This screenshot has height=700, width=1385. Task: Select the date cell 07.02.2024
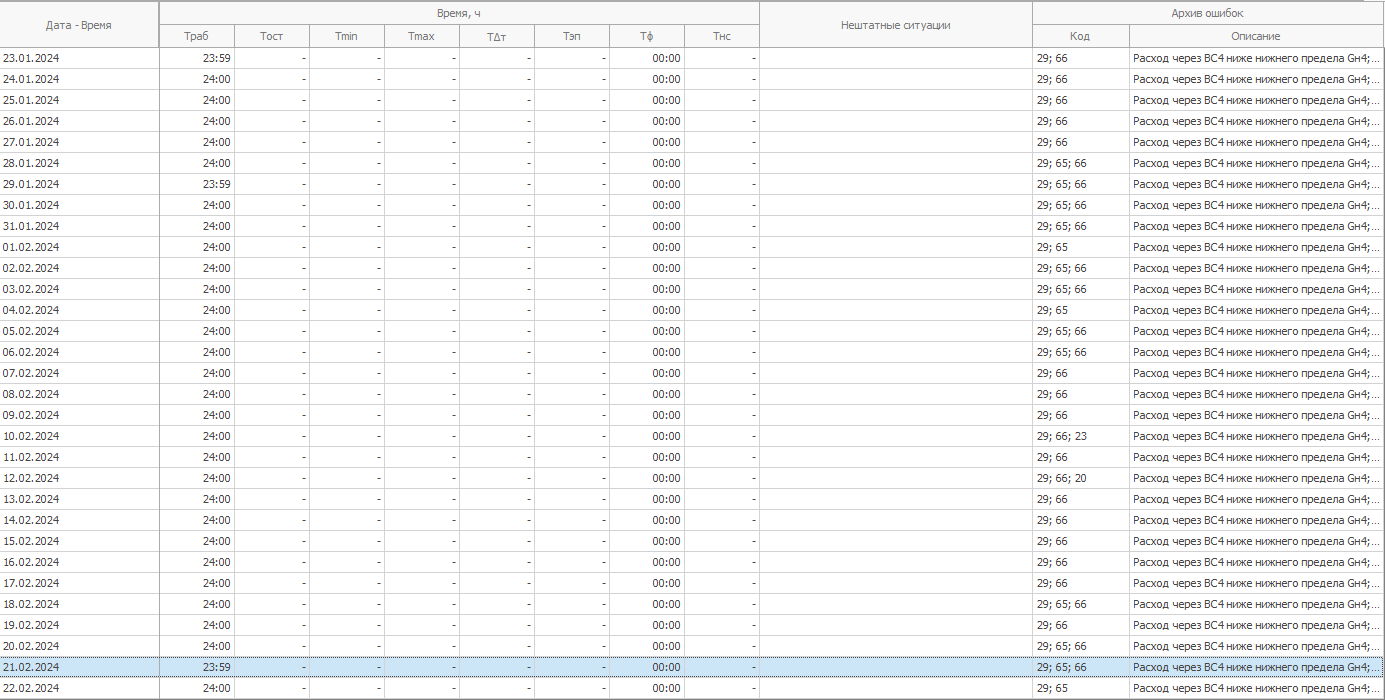pos(79,373)
